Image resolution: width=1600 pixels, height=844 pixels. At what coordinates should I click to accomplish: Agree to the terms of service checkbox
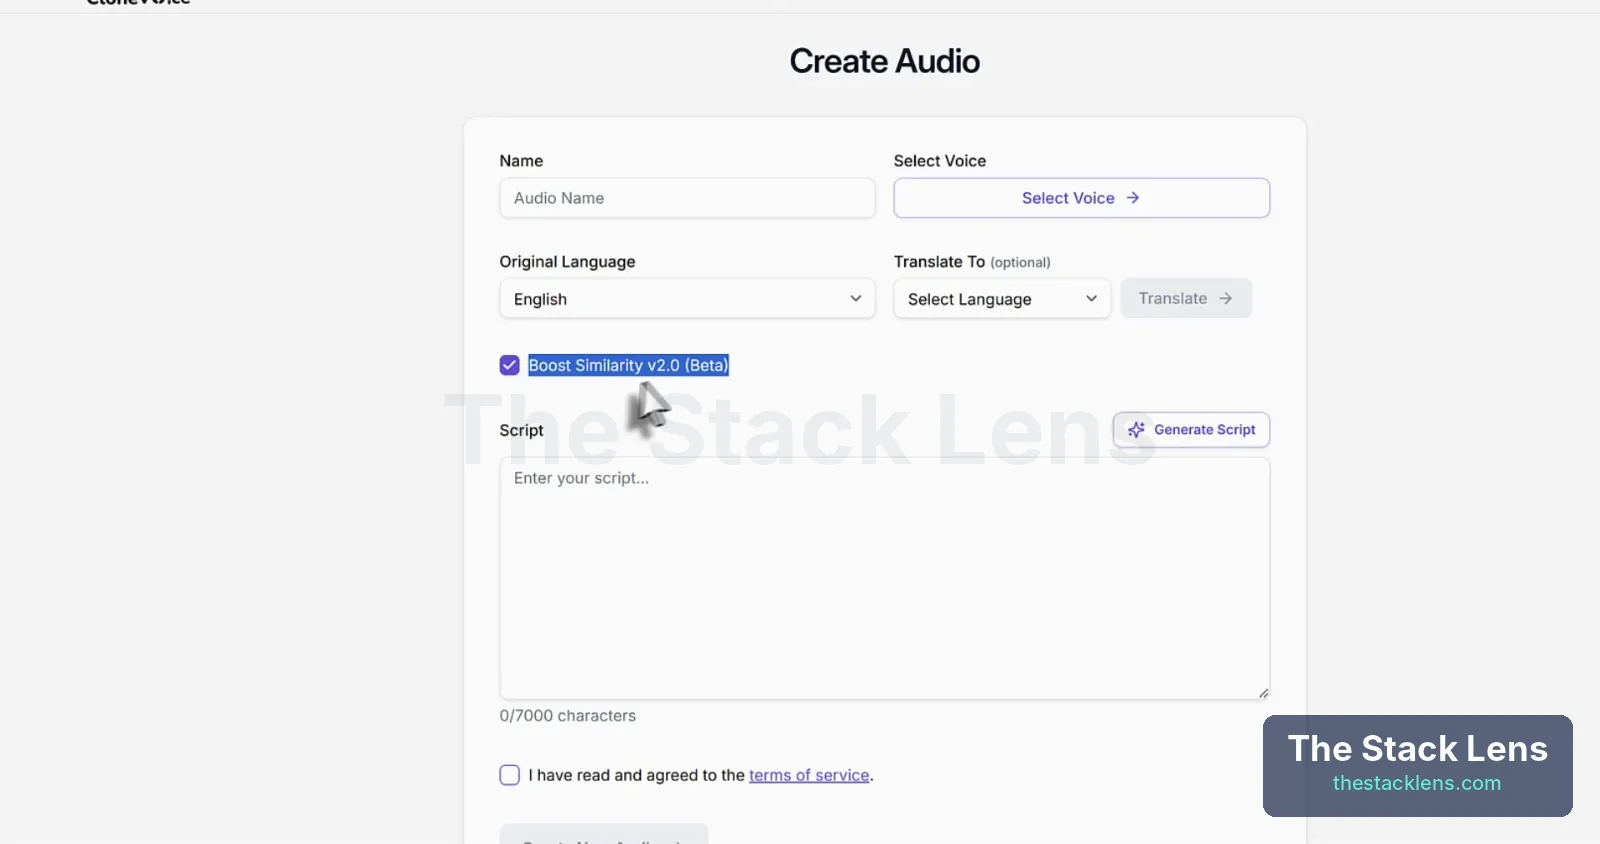pos(510,775)
